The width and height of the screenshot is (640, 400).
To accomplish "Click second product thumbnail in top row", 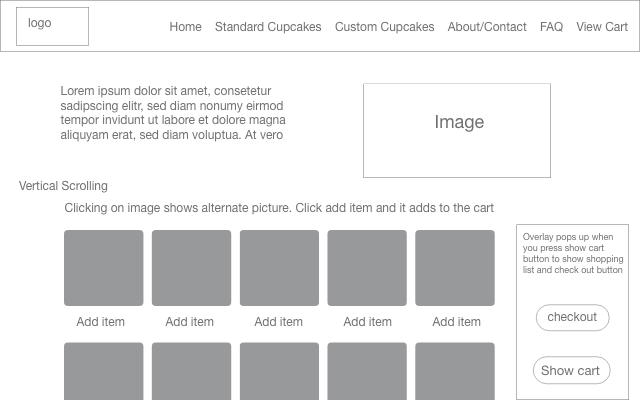I will tap(191, 268).
